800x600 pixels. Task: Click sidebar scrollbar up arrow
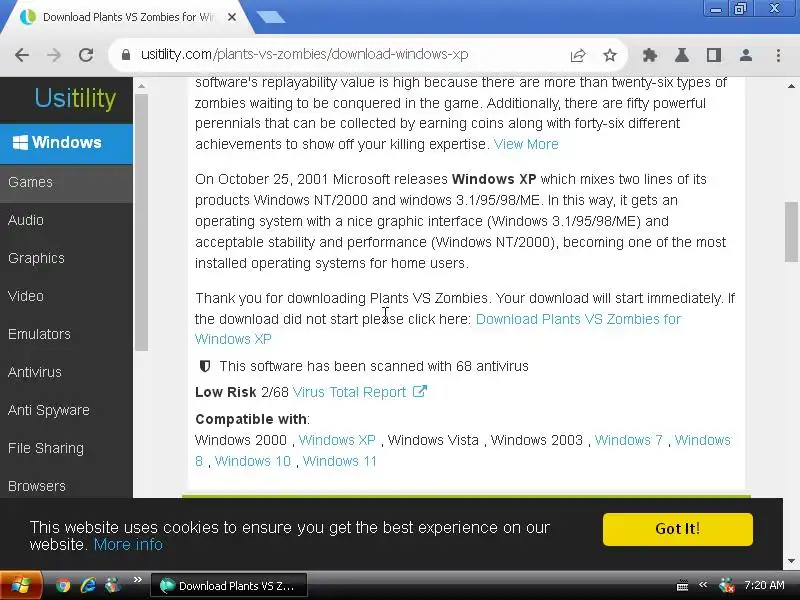tap(141, 86)
